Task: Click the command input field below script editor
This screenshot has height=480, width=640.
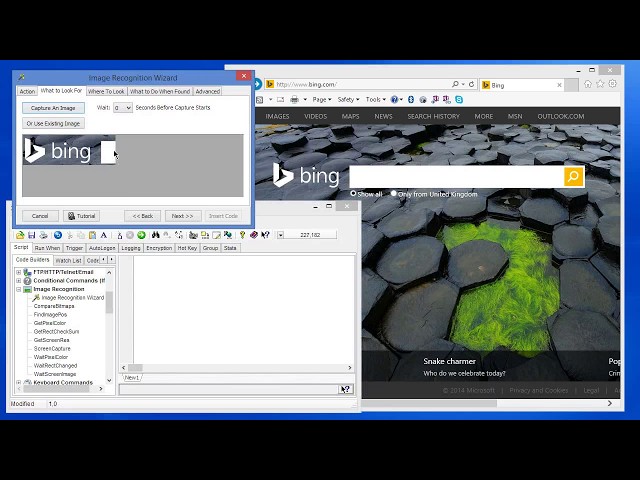Action: point(229,389)
